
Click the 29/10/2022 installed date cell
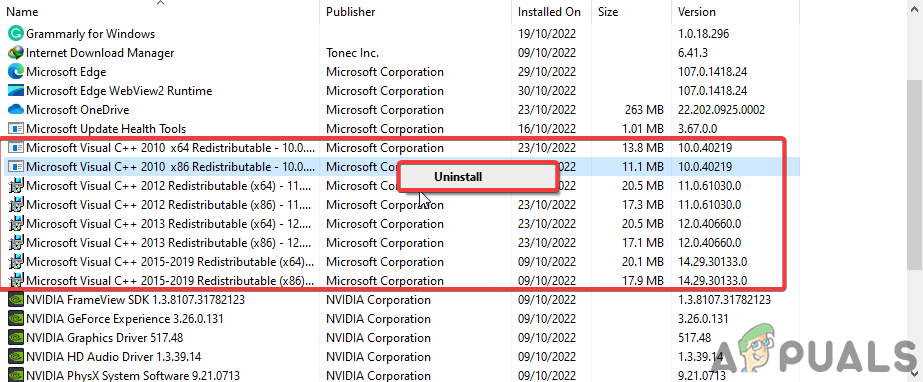pos(547,72)
